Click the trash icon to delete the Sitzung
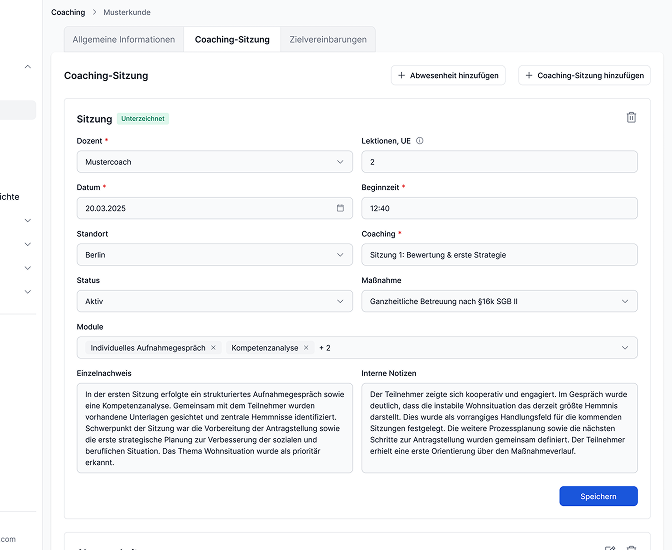The image size is (672, 550). [x=631, y=117]
